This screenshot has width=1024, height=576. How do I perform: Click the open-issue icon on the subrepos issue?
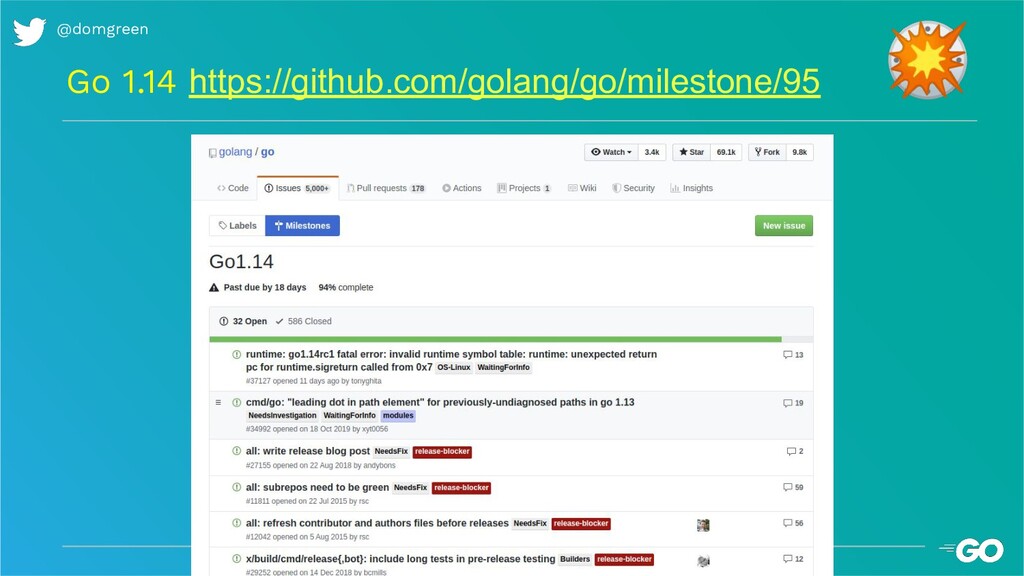pyautogui.click(x=236, y=487)
